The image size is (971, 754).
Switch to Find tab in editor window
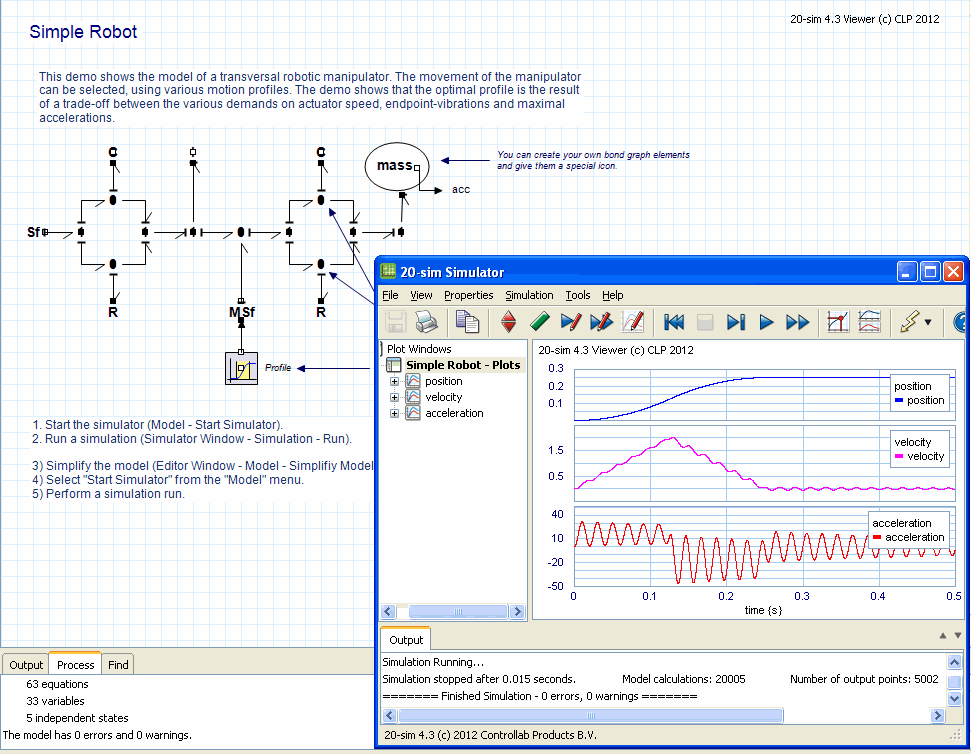pos(118,665)
